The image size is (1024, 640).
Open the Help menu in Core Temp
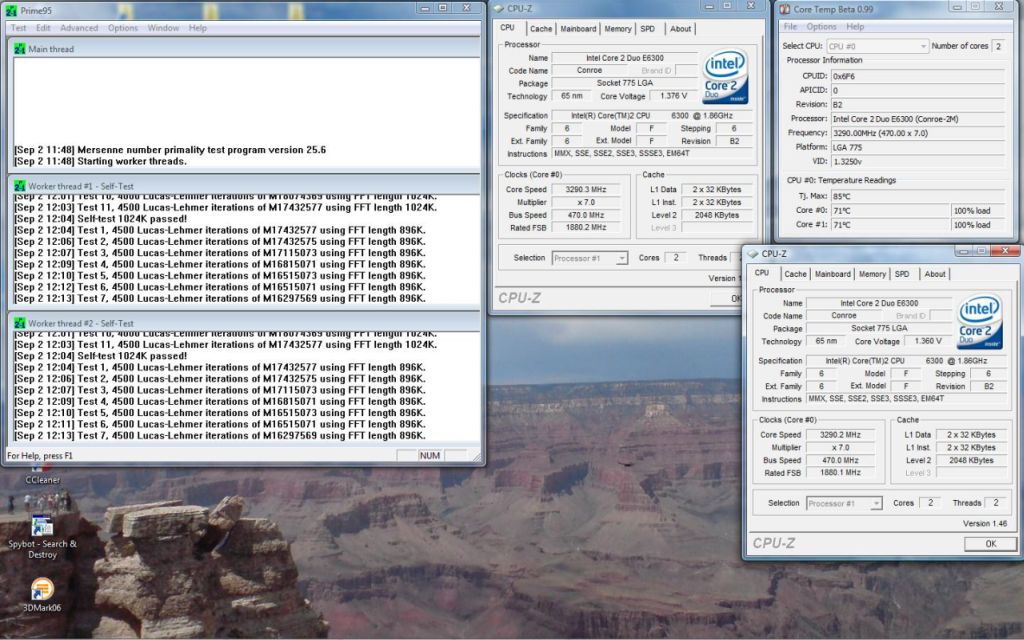click(x=855, y=27)
